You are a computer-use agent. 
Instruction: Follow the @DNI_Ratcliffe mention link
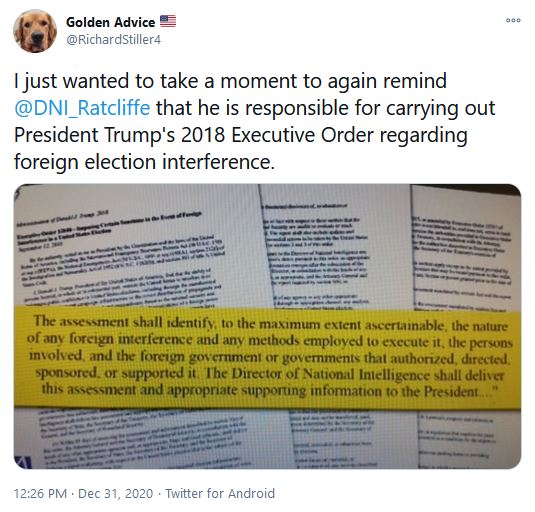click(x=82, y=108)
